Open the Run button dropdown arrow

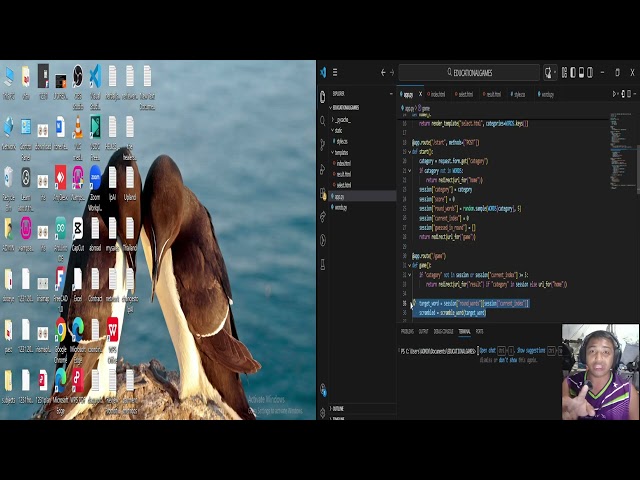point(619,94)
